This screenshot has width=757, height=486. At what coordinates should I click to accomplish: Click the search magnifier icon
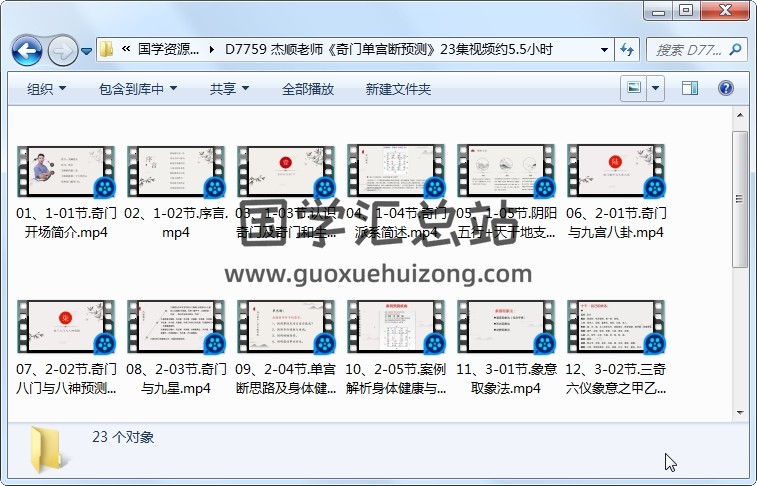pyautogui.click(x=735, y=49)
